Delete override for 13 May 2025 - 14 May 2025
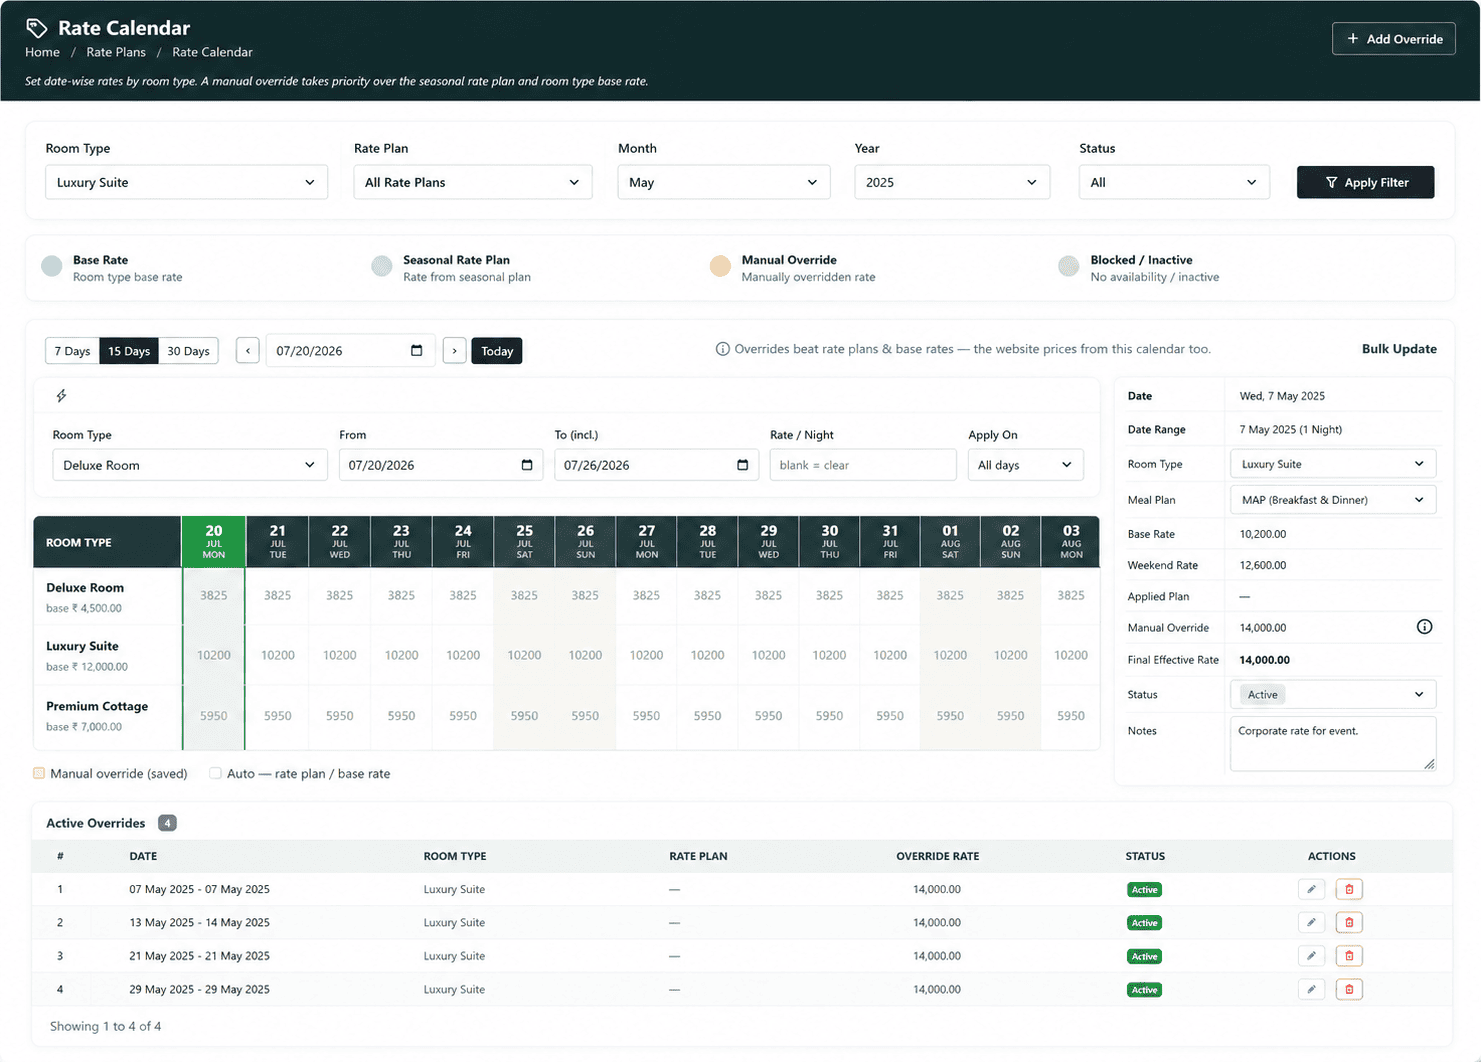The width and height of the screenshot is (1481, 1062). click(x=1349, y=922)
